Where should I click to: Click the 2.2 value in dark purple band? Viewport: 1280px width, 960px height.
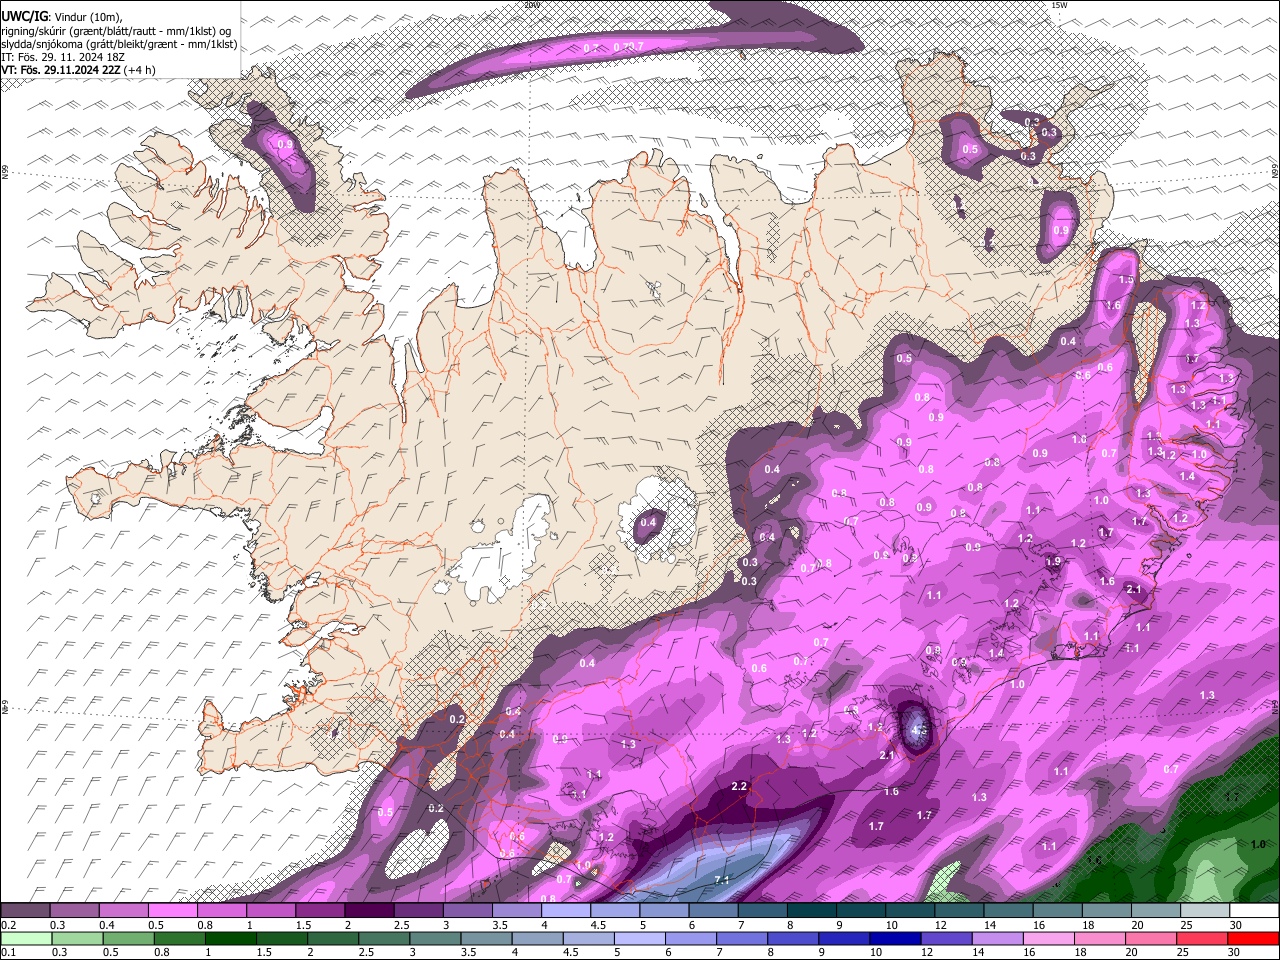(739, 787)
